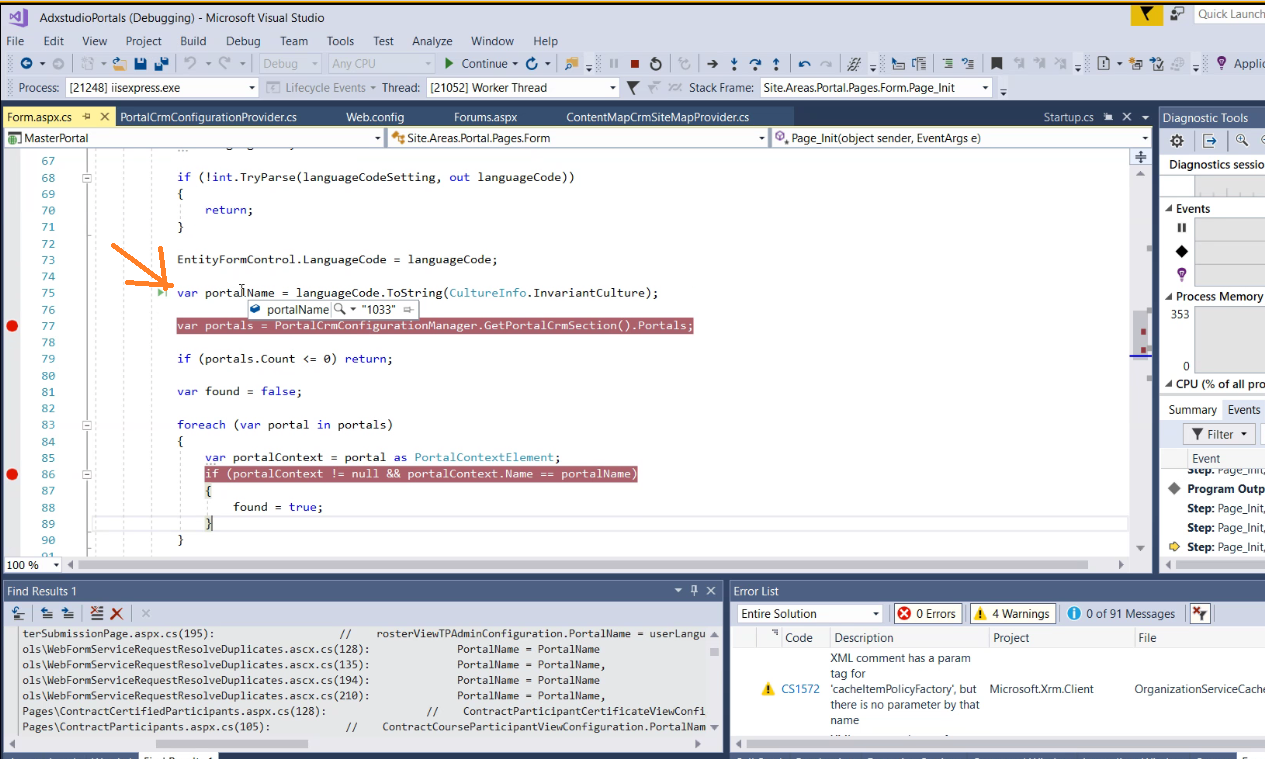Click Zoom In icon in Diagnostic Tools
This screenshot has height=762, width=1272.
point(1241,141)
